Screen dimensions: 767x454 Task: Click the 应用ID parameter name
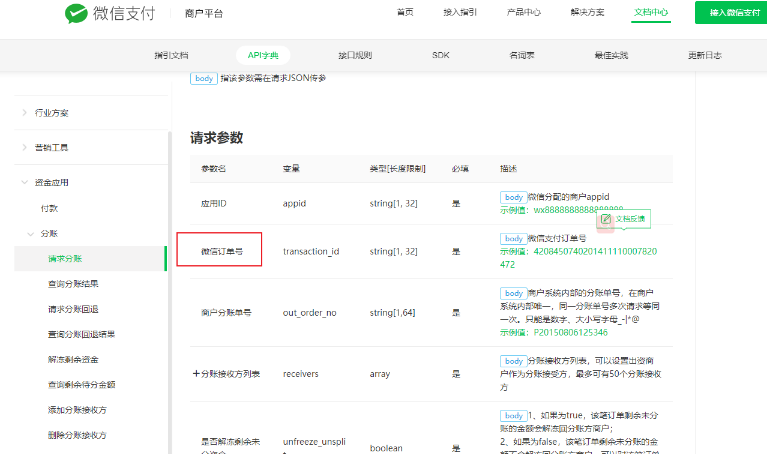214,204
